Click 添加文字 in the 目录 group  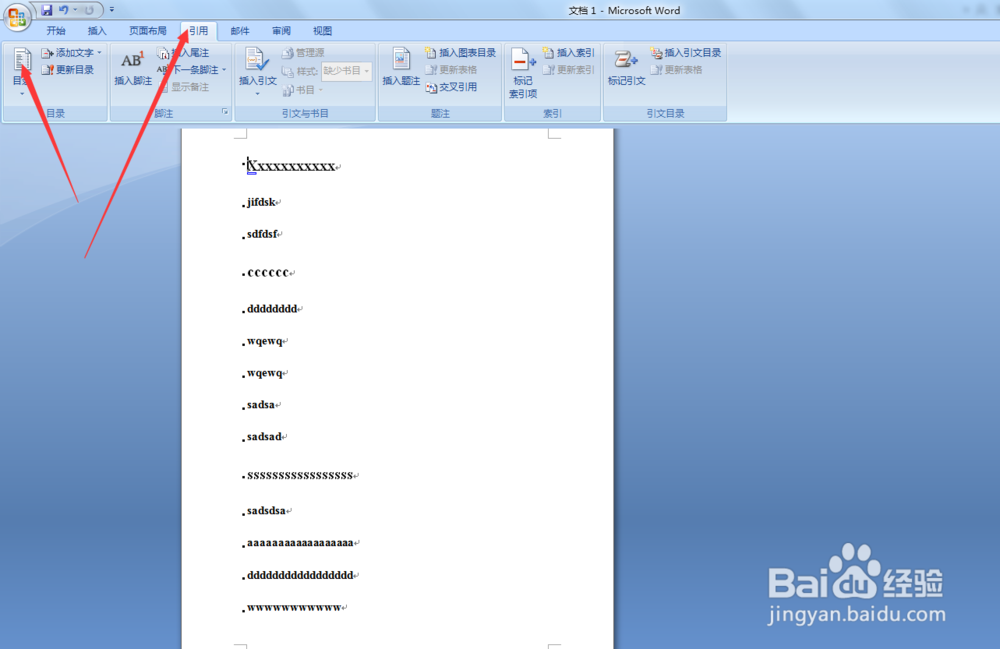[x=68, y=53]
